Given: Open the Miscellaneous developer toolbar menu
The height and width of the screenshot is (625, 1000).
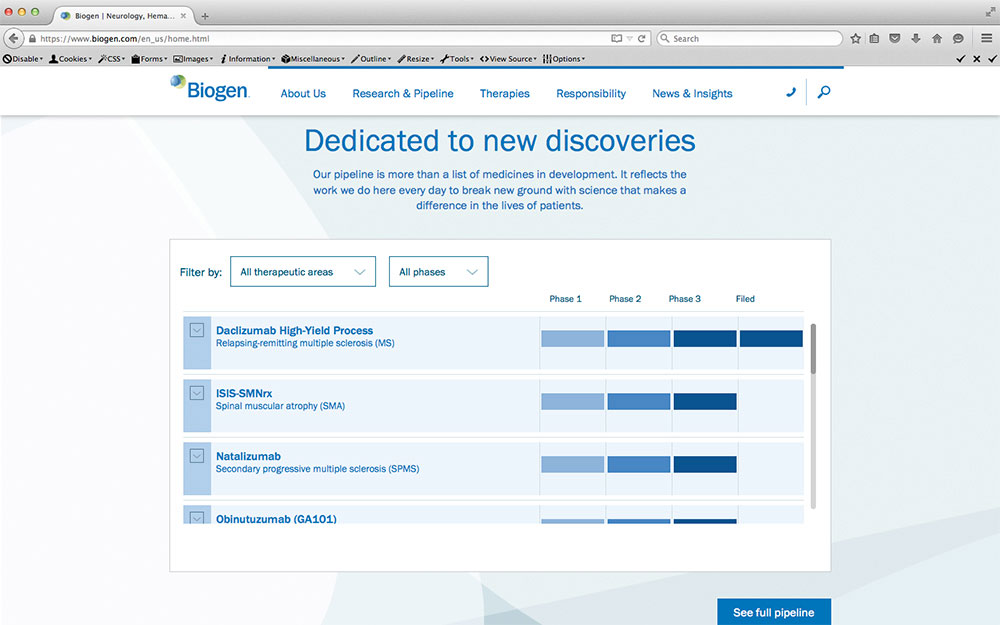Looking at the screenshot, I should [x=312, y=59].
